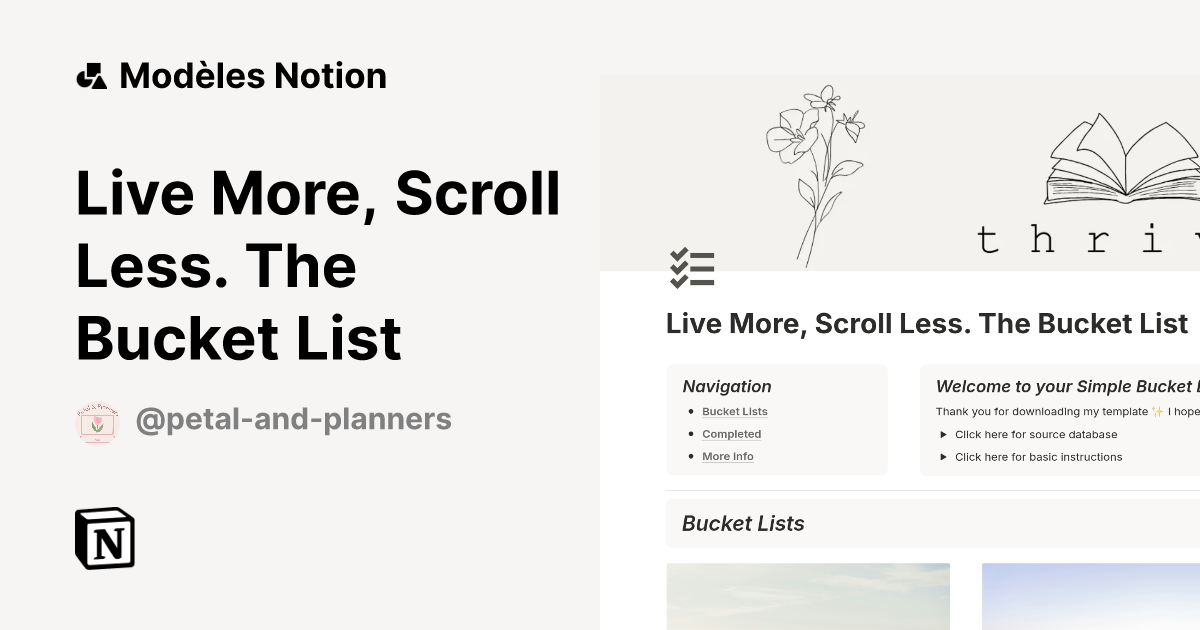Click the Live More, Scroll Less page title

(318, 265)
